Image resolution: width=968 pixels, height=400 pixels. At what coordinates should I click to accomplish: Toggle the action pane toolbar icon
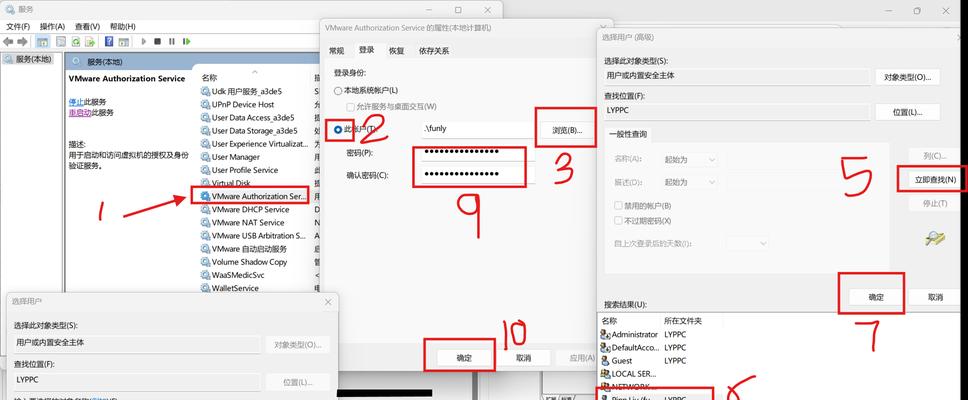click(124, 41)
